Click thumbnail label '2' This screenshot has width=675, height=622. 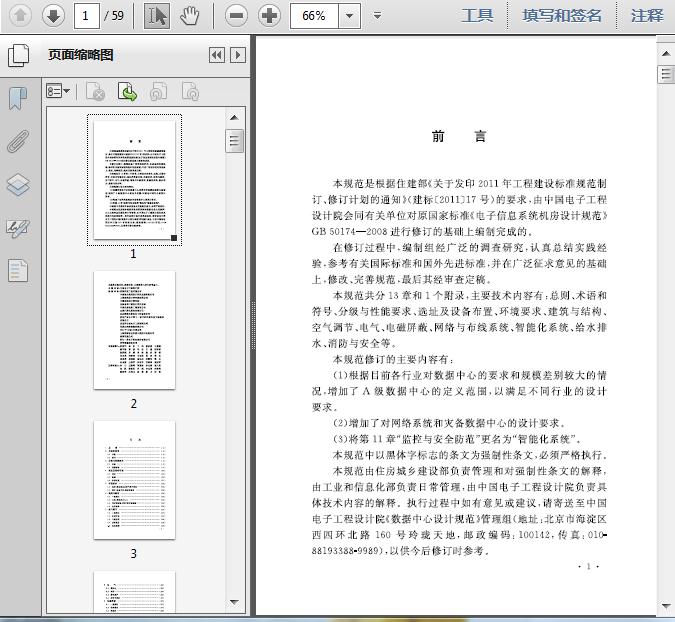(134, 404)
